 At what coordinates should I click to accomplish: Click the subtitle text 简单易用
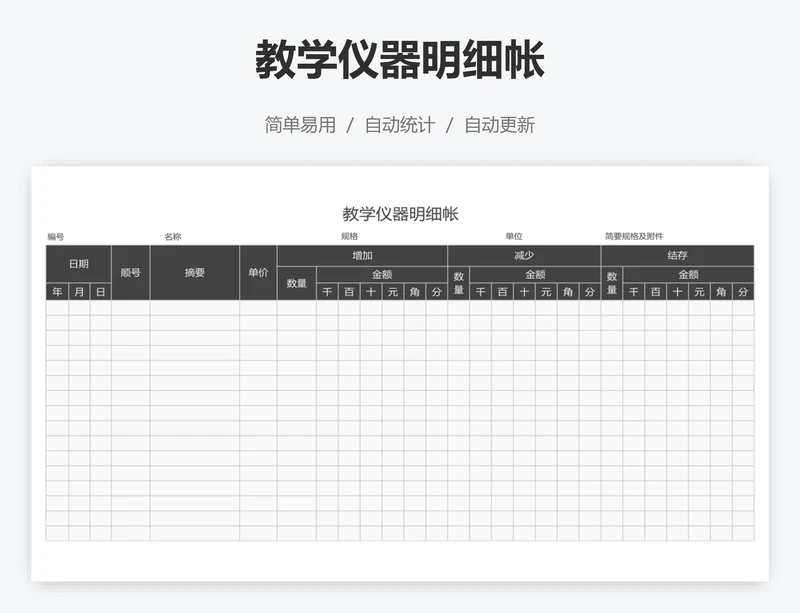tap(300, 125)
